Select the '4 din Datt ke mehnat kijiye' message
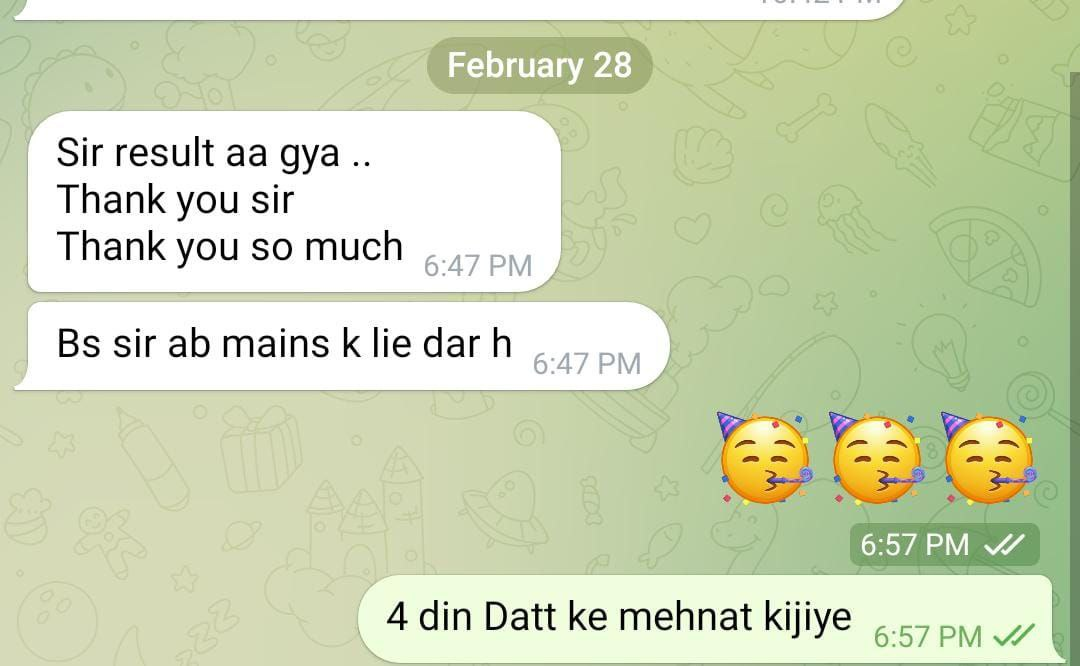Screen dimensions: 1080x666 click(709, 619)
